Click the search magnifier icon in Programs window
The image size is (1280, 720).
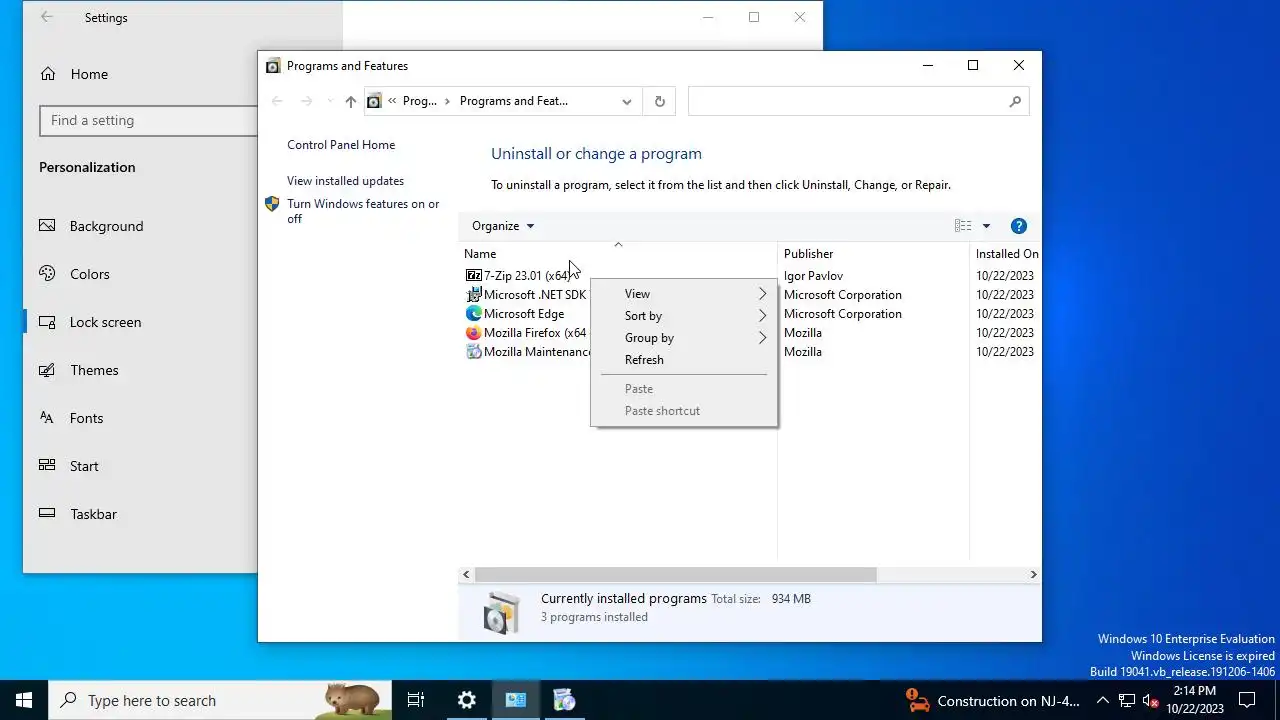tap(1015, 101)
